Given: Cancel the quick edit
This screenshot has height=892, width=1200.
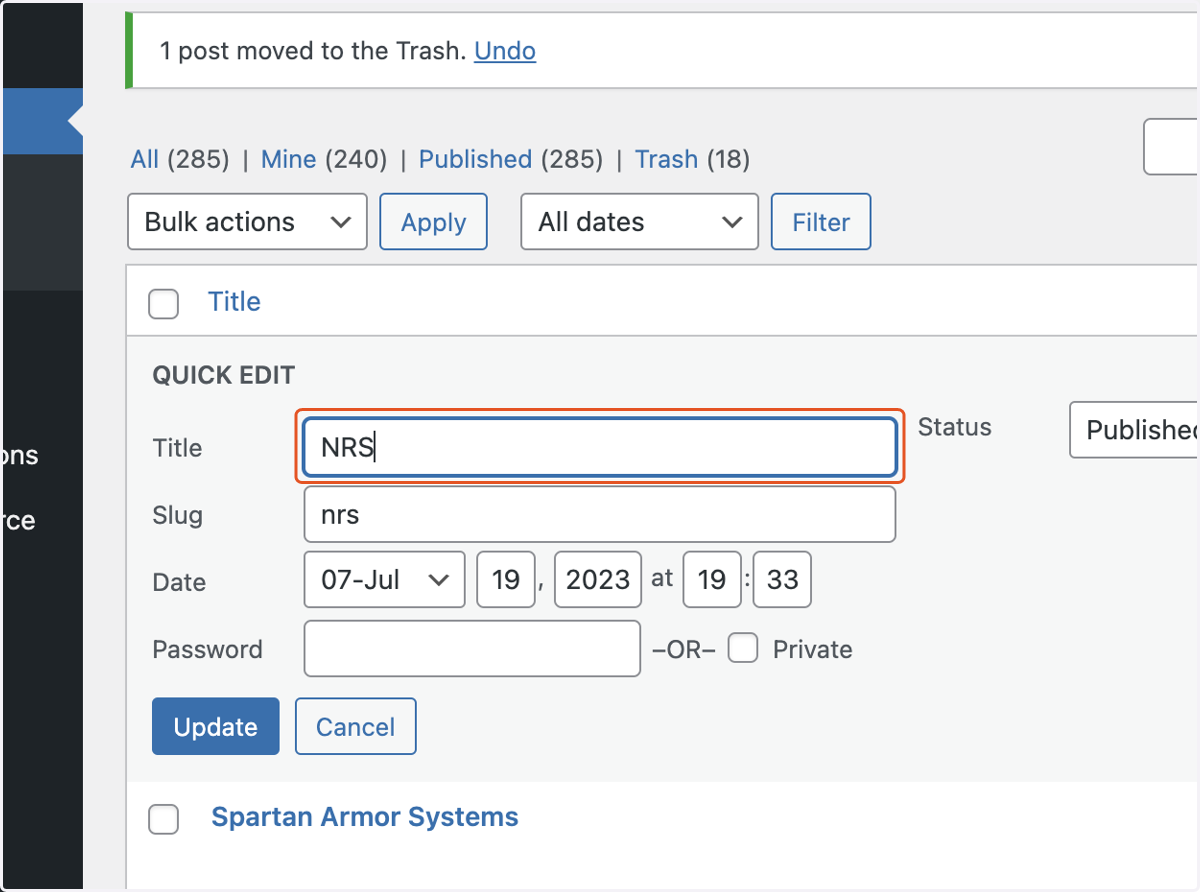Looking at the screenshot, I should pyautogui.click(x=355, y=726).
